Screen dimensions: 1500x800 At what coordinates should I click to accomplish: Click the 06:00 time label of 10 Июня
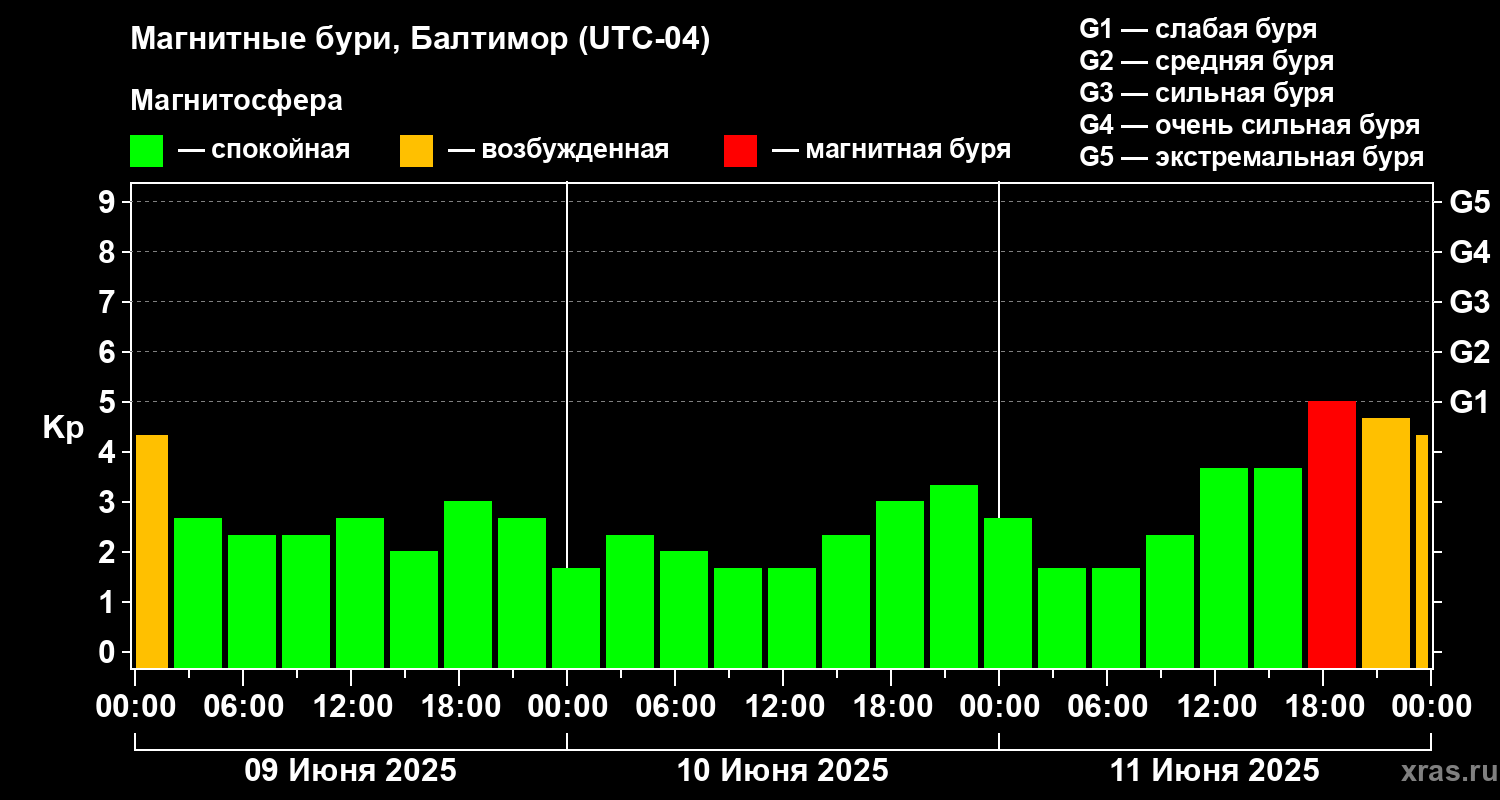click(x=675, y=707)
